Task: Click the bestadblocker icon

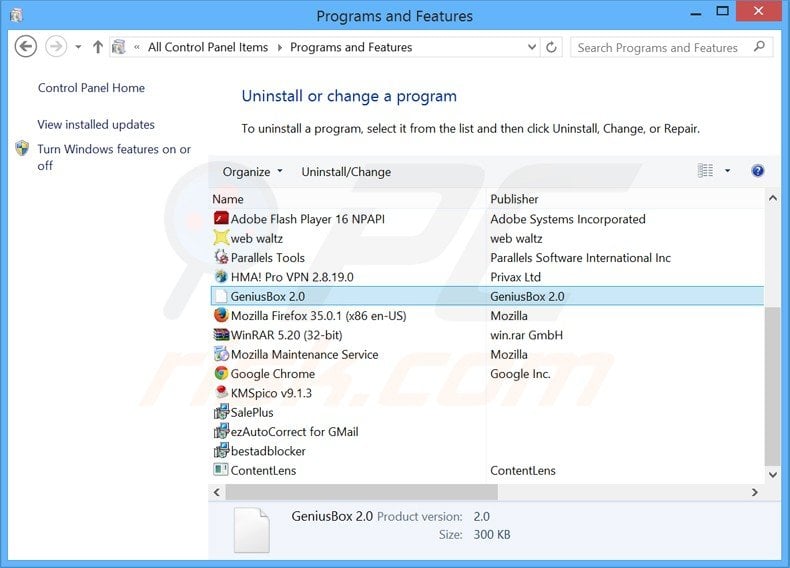Action: (x=221, y=451)
